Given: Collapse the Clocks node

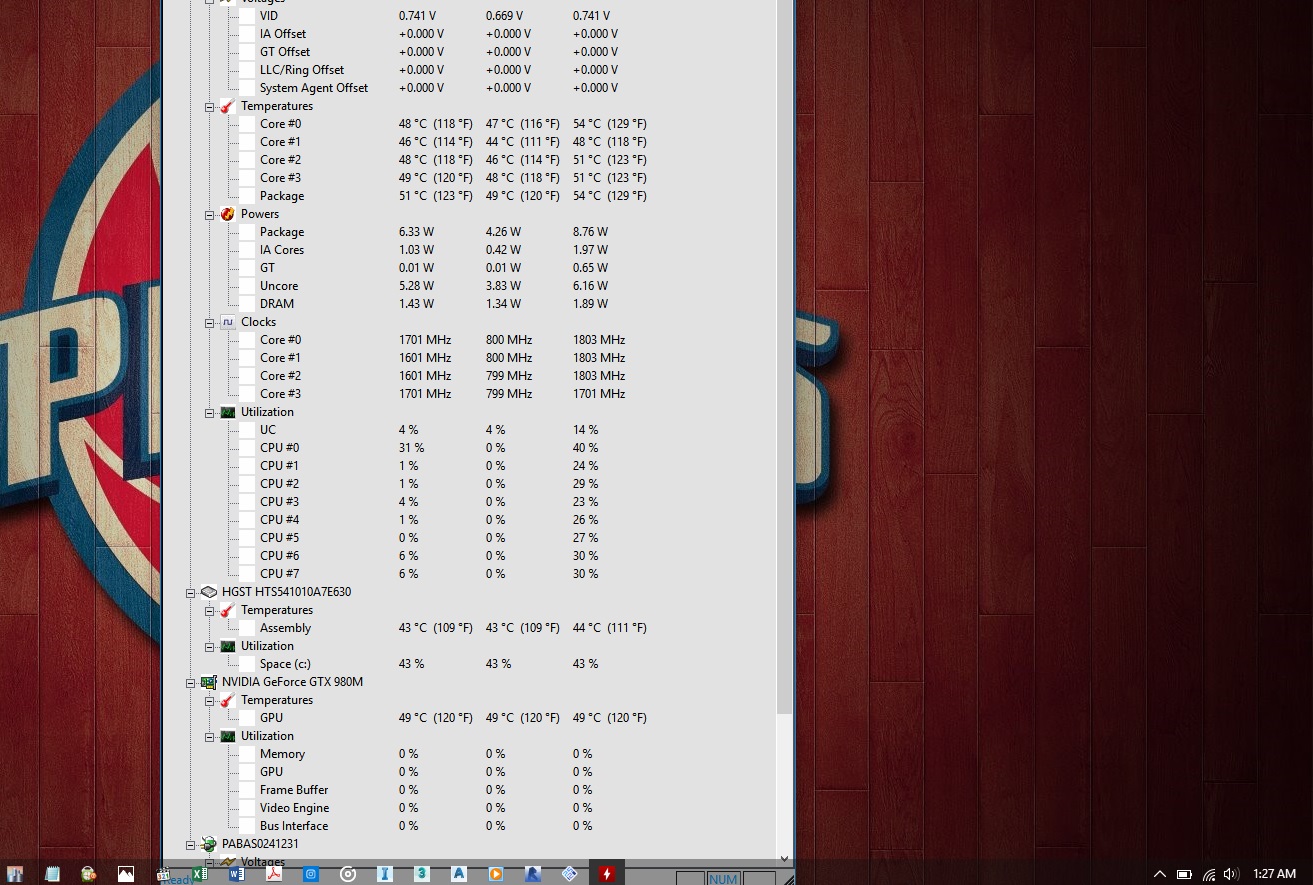Looking at the screenshot, I should (x=210, y=322).
